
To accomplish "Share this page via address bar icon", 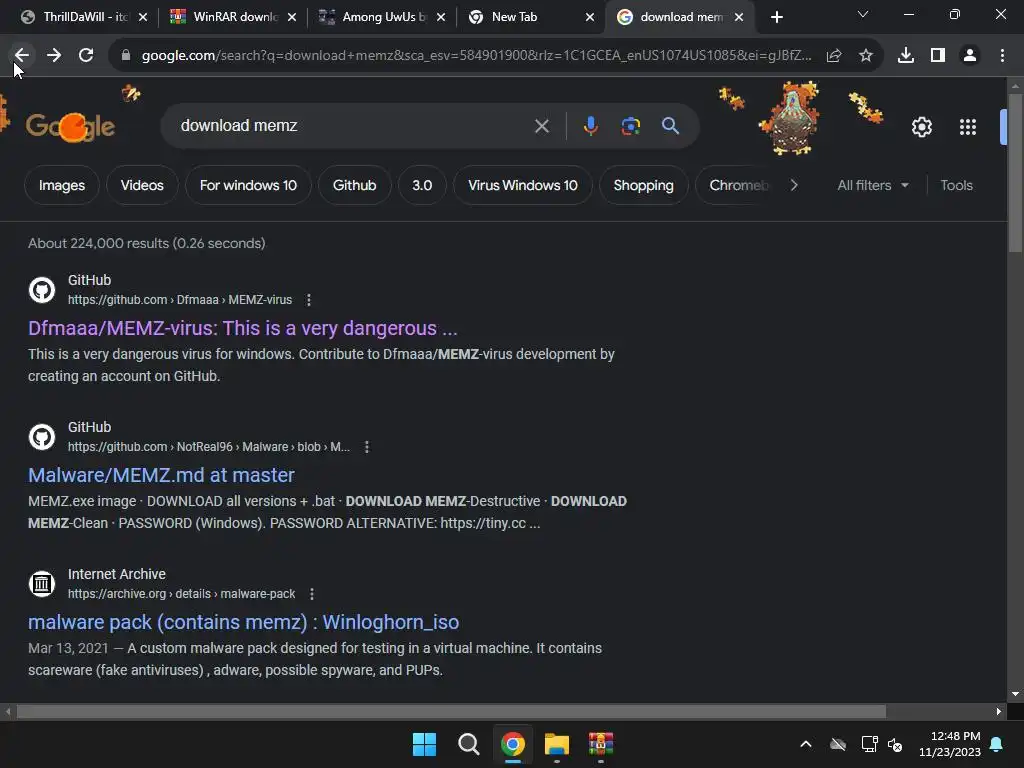I will [834, 56].
